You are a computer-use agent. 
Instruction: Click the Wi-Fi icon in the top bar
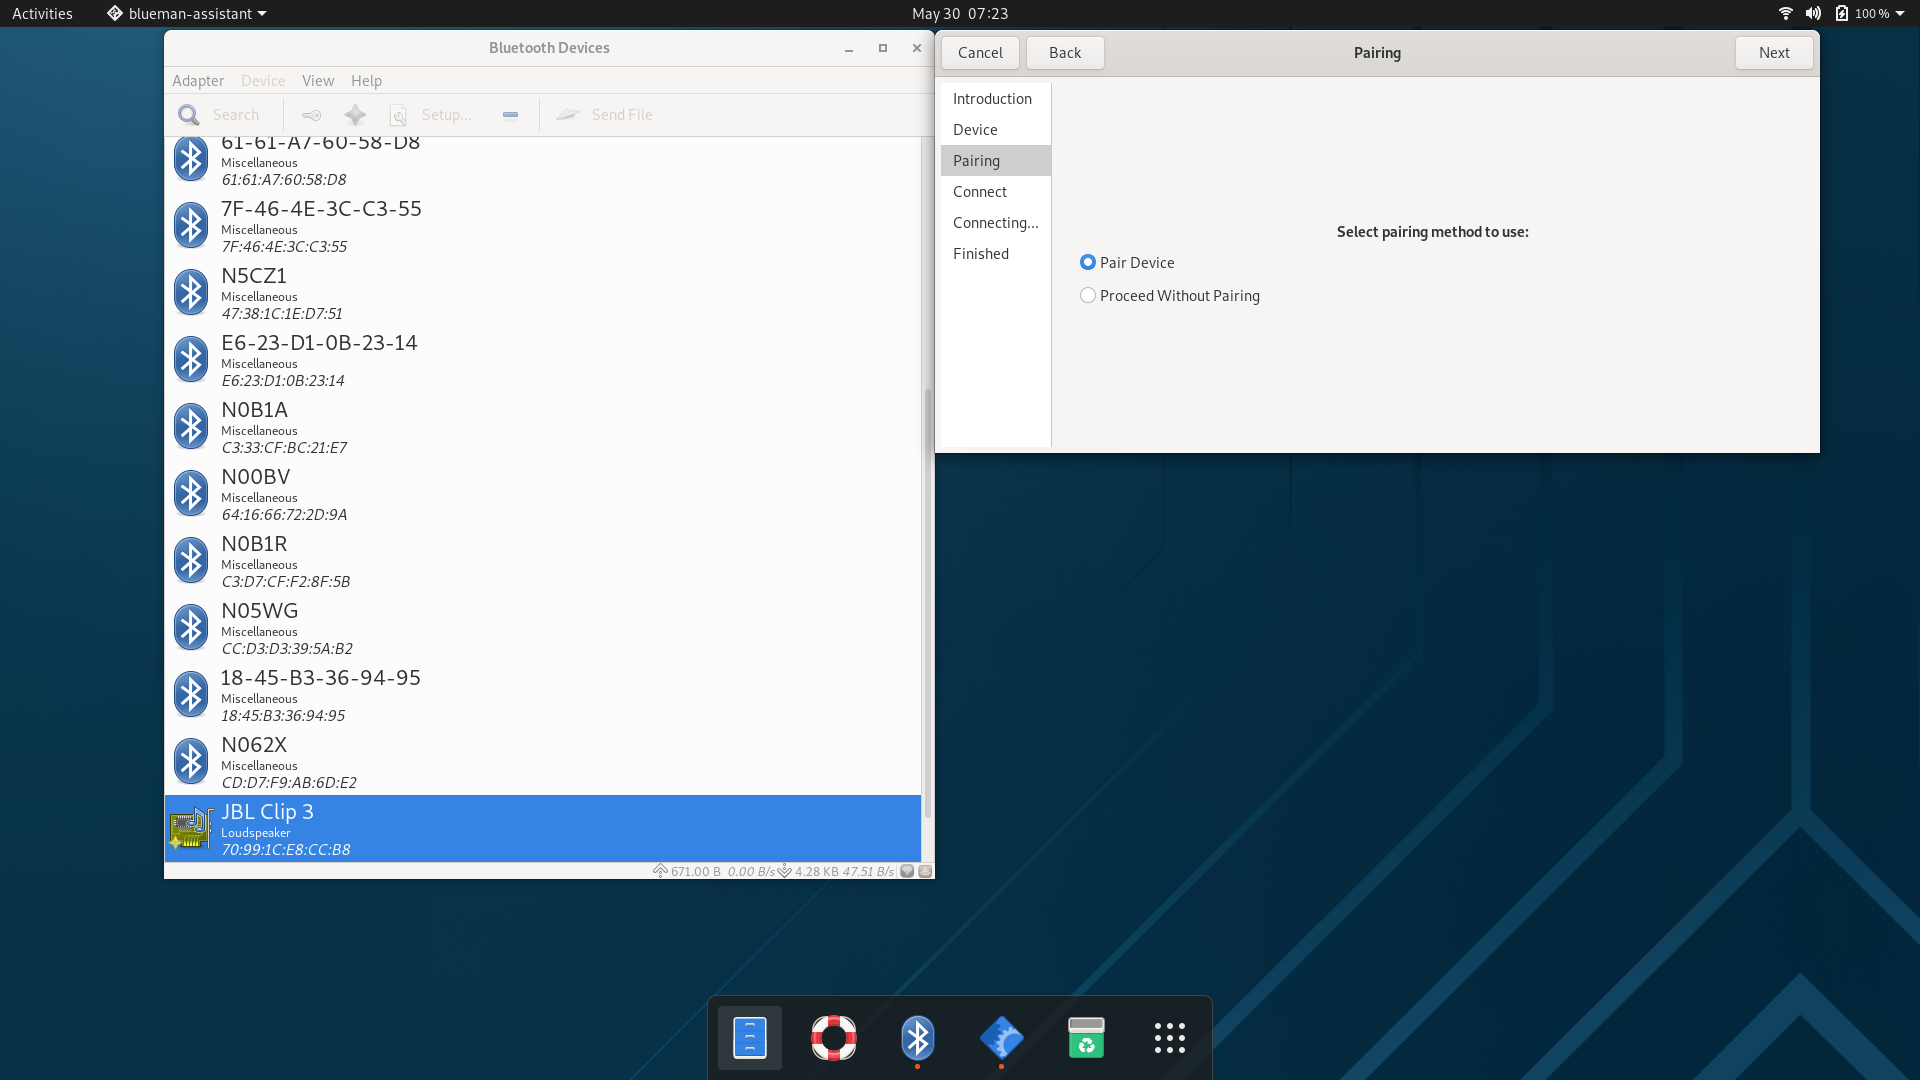coord(1786,13)
